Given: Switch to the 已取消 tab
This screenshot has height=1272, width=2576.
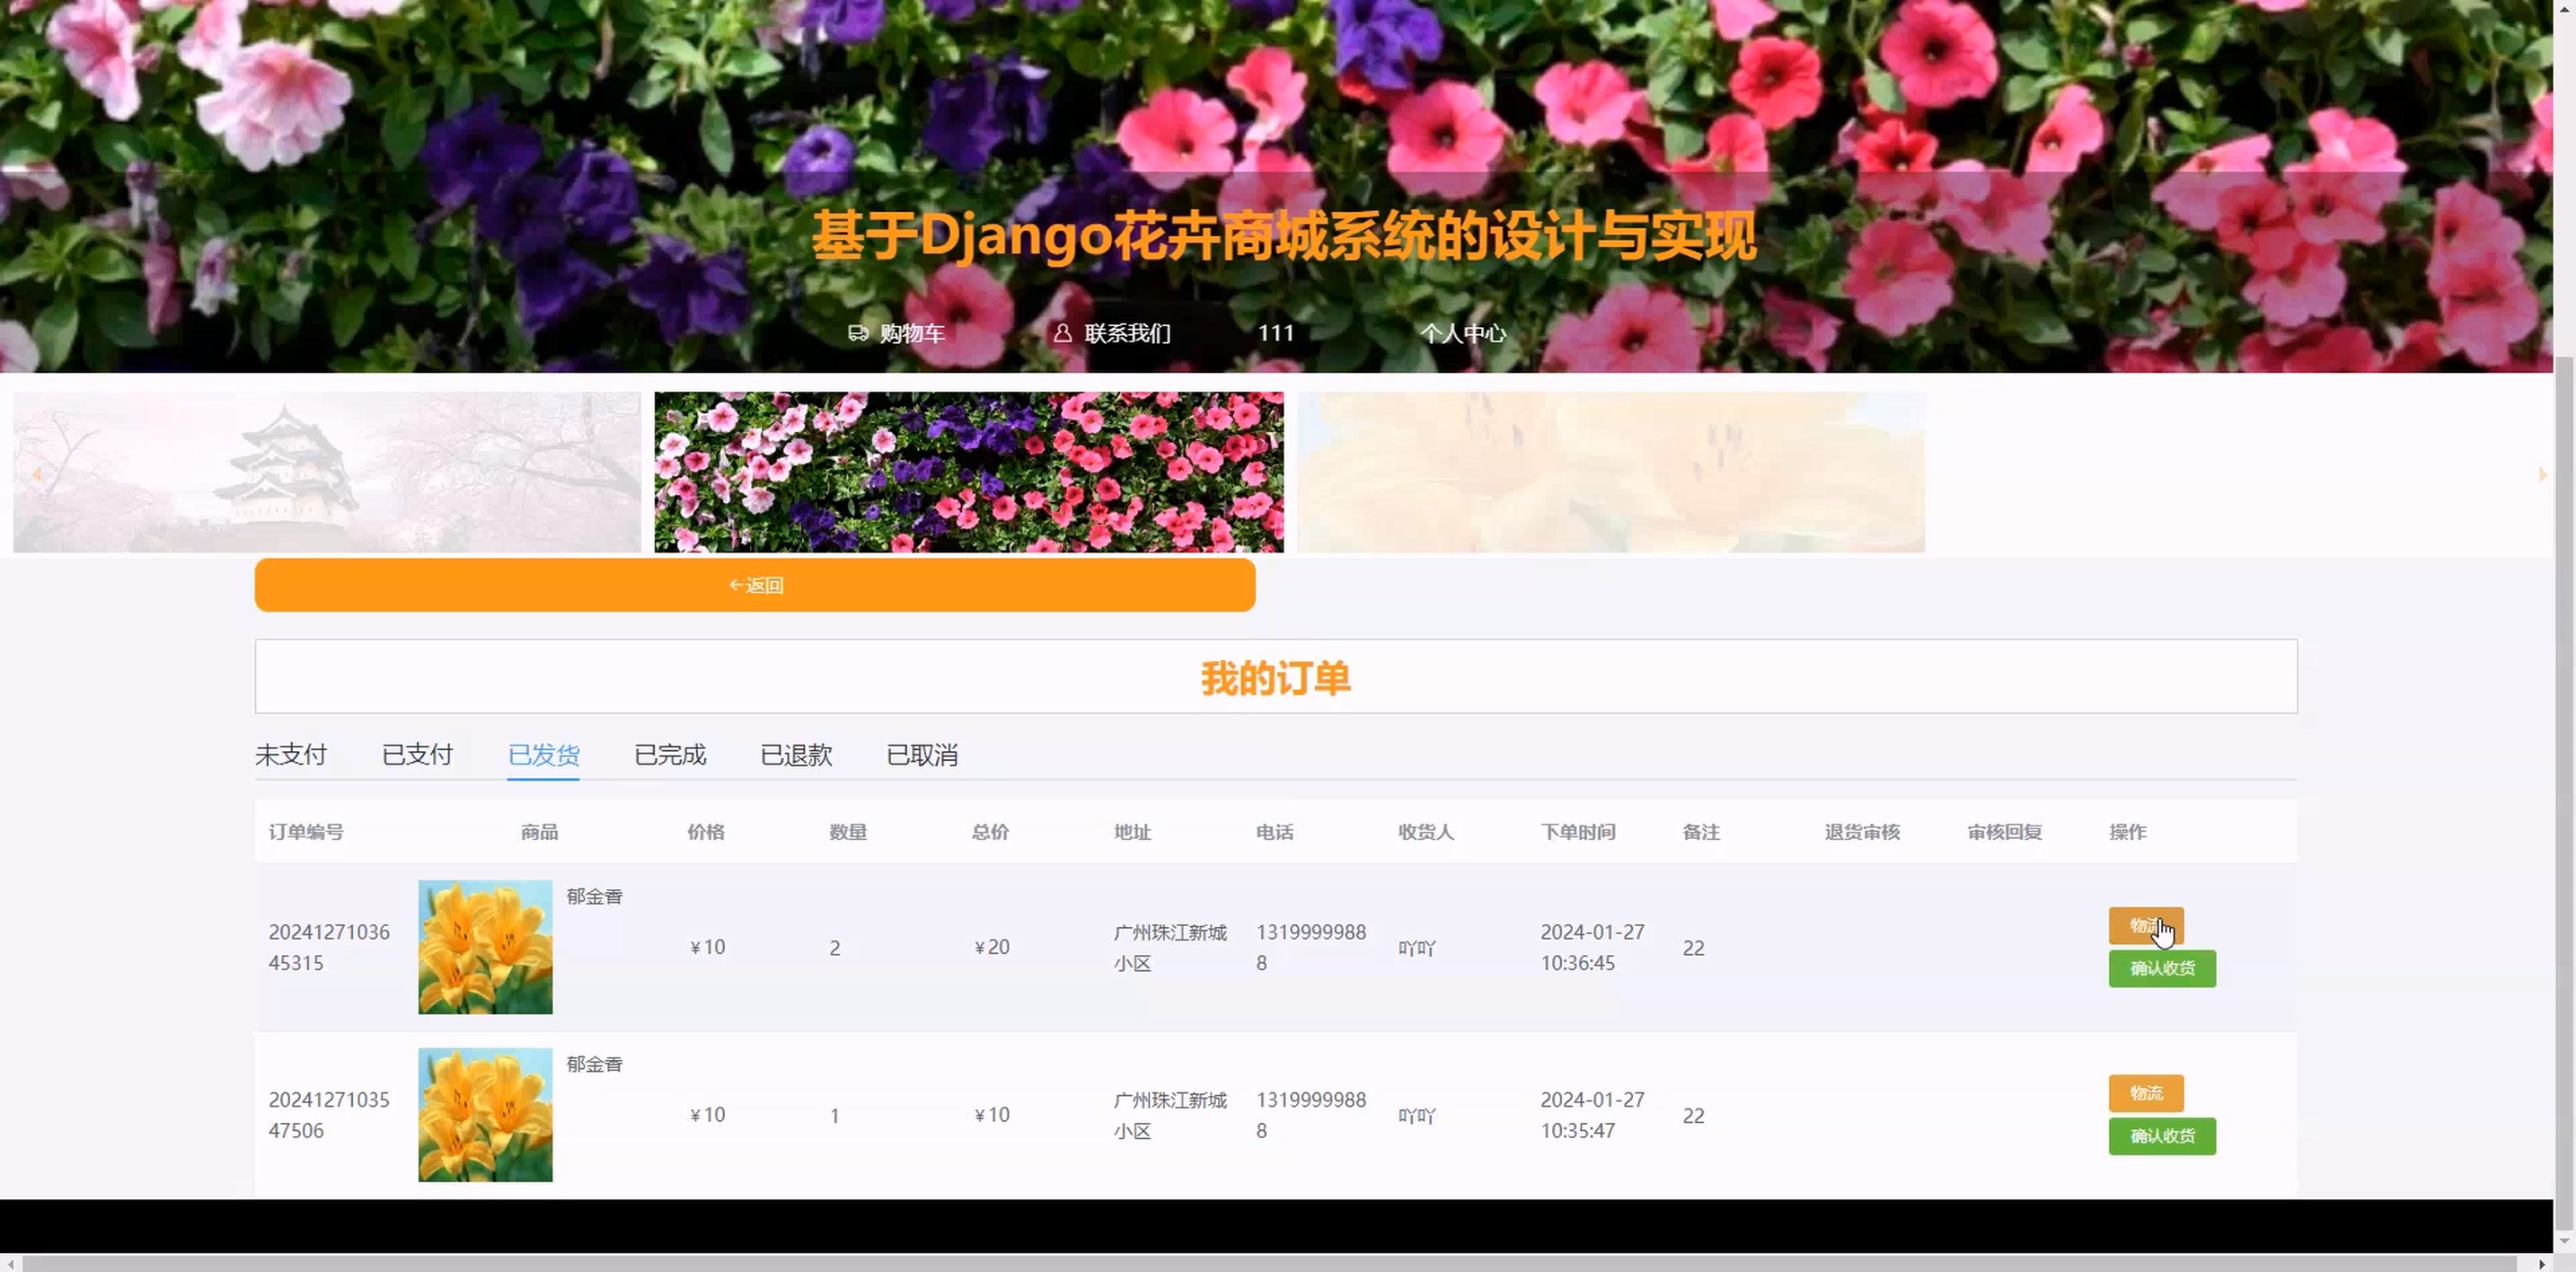Looking at the screenshot, I should [x=922, y=754].
